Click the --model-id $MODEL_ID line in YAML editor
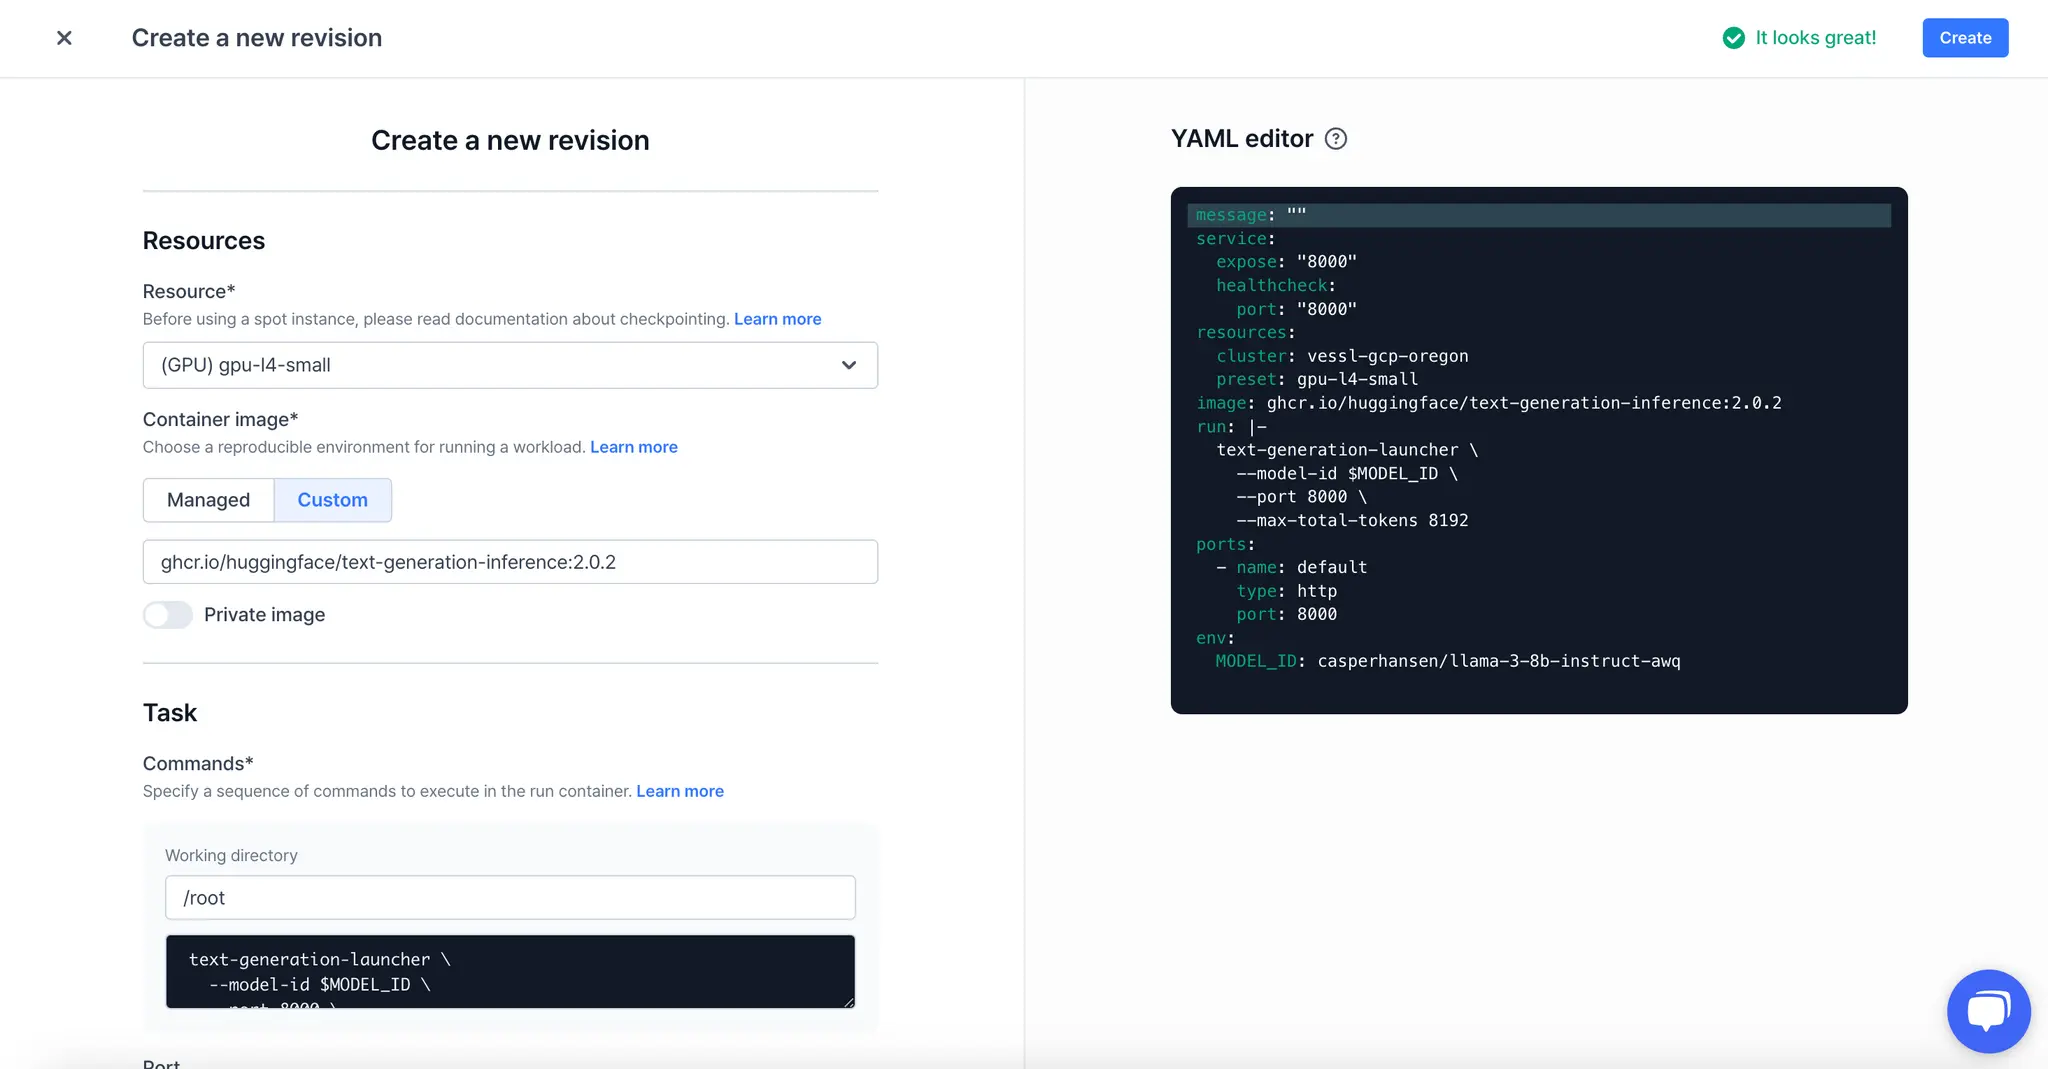Viewport: 2048px width, 1069px height. pyautogui.click(x=1347, y=473)
